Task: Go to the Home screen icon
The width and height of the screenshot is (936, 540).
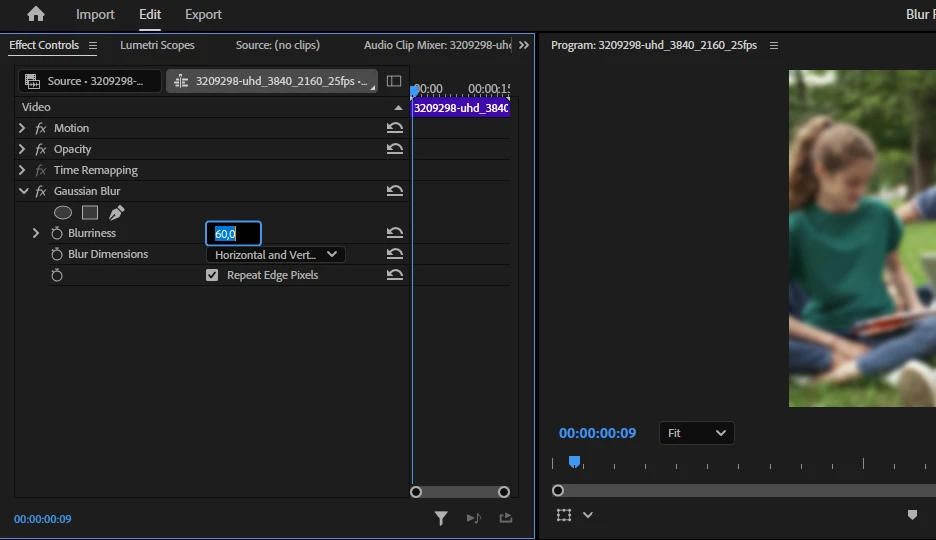Action: pyautogui.click(x=36, y=14)
